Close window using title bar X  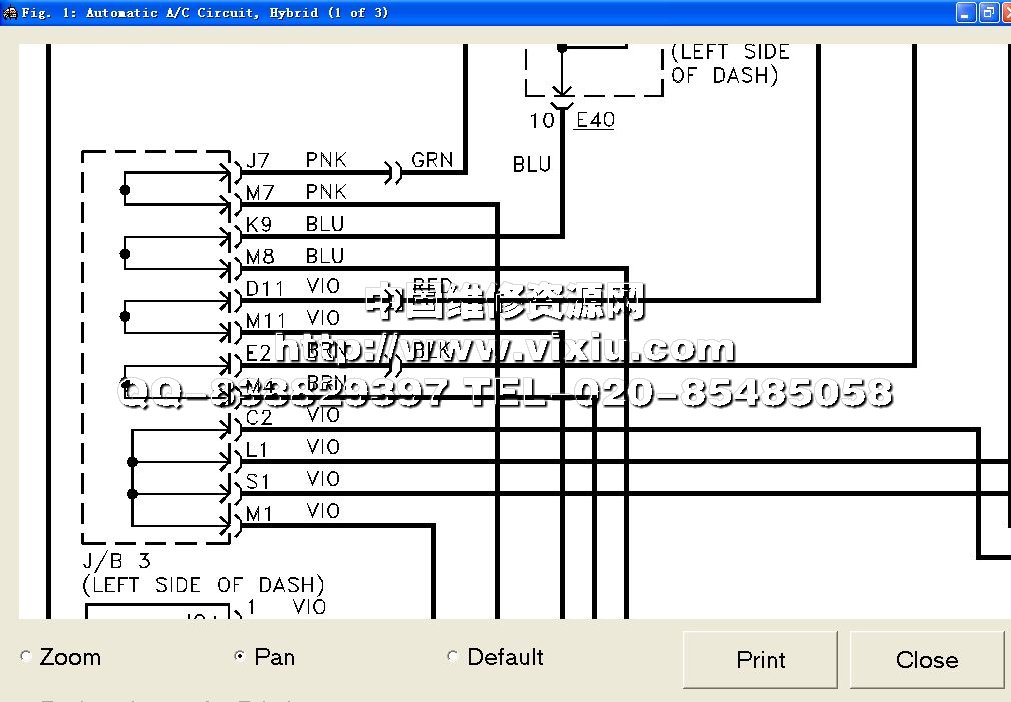click(1005, 13)
